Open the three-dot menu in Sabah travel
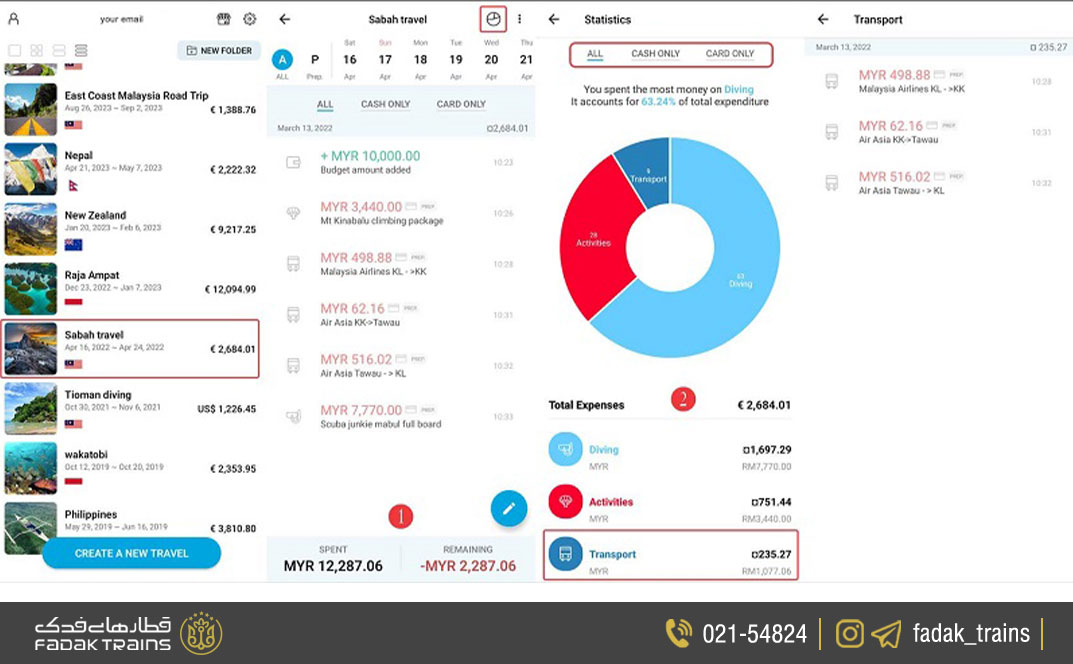 pos(519,19)
